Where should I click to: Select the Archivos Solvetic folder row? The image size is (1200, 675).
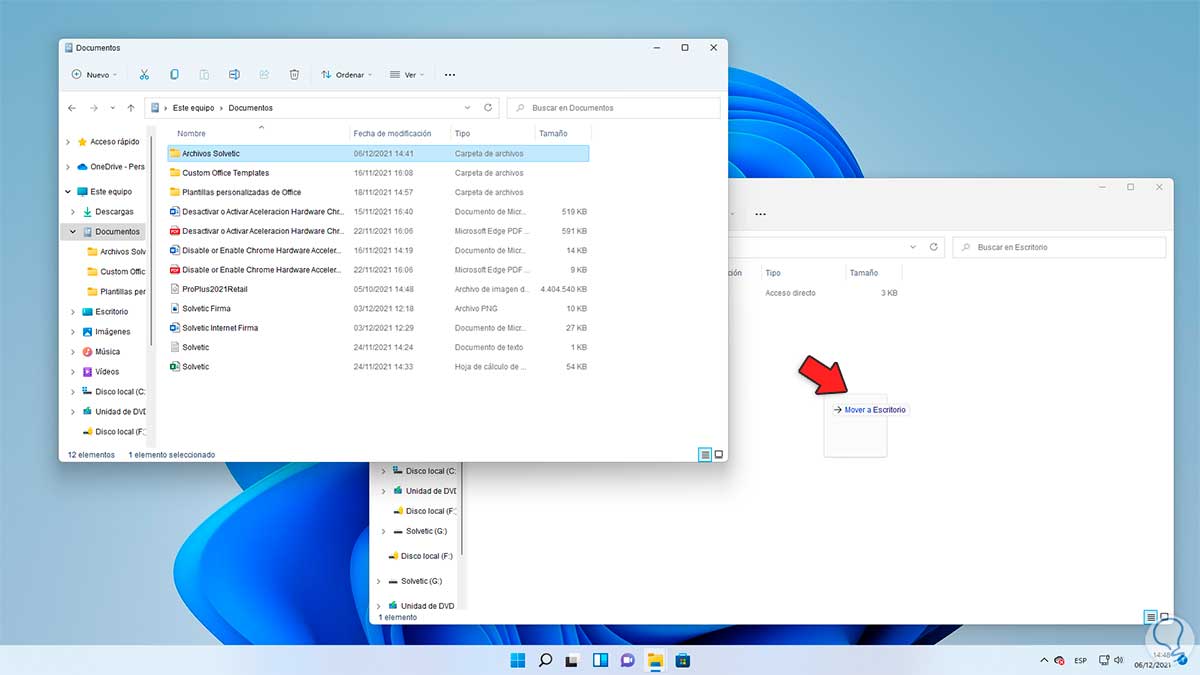pos(378,154)
